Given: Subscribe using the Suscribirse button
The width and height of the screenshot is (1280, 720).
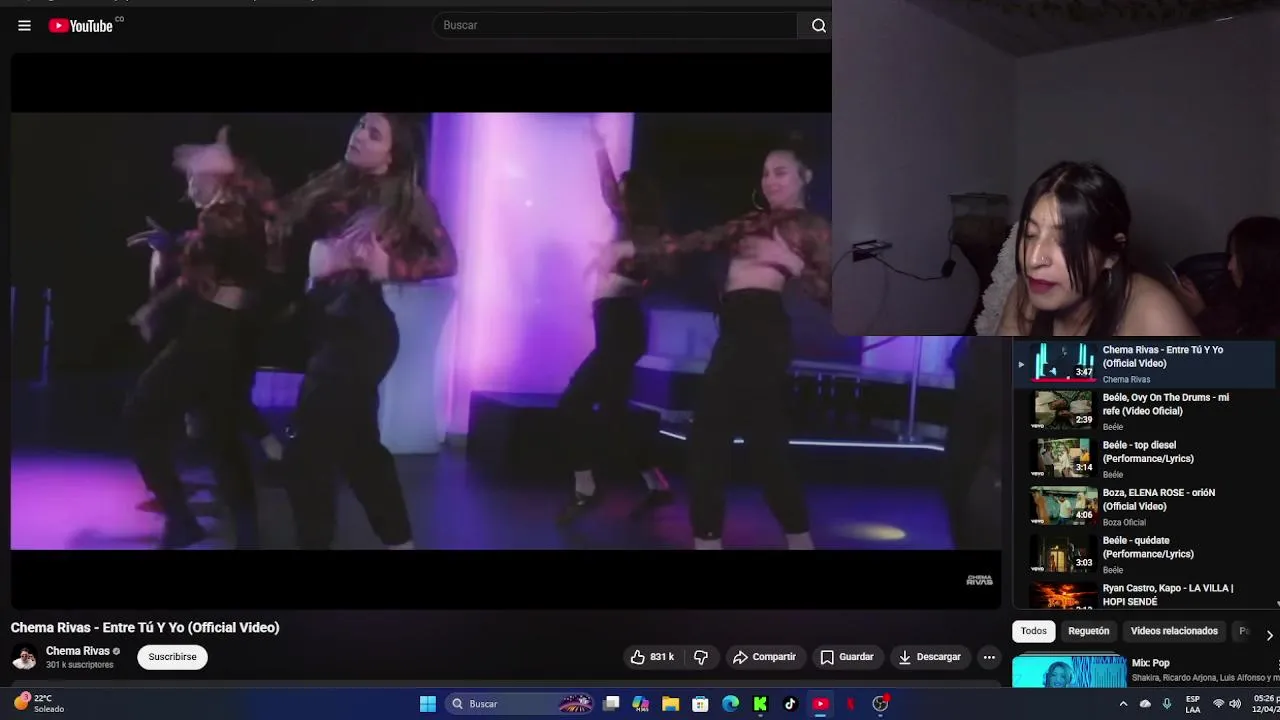Looking at the screenshot, I should click(x=172, y=657).
